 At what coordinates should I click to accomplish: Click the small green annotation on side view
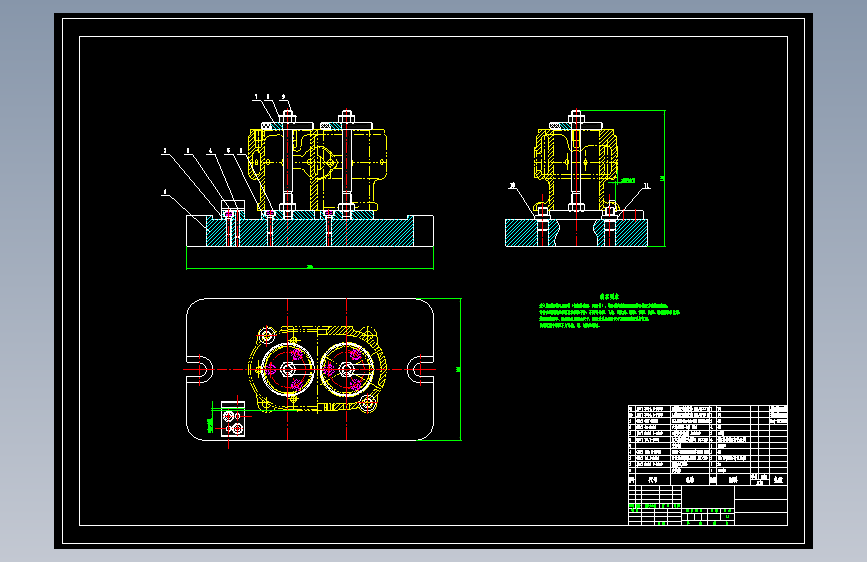[626, 180]
